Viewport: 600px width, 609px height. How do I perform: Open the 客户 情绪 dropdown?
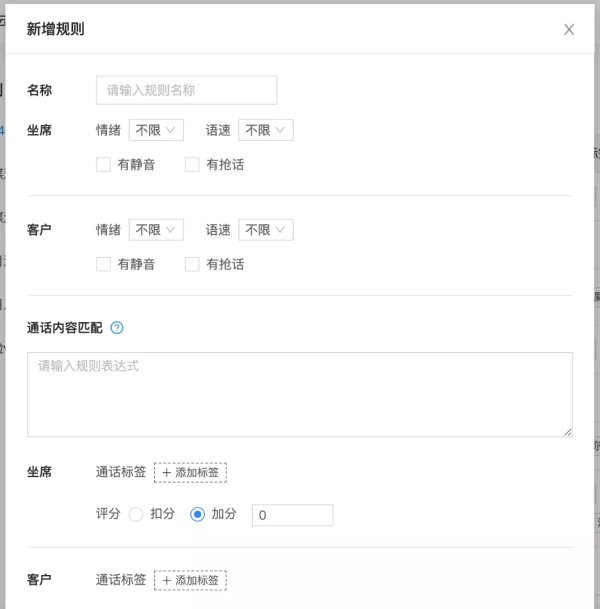coord(156,230)
